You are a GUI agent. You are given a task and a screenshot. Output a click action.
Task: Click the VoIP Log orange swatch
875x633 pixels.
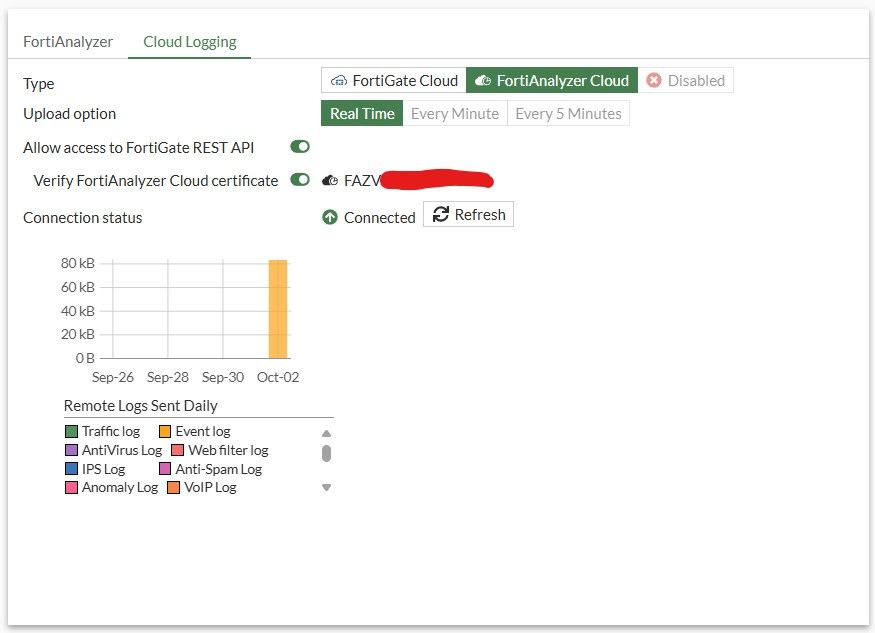[174, 488]
